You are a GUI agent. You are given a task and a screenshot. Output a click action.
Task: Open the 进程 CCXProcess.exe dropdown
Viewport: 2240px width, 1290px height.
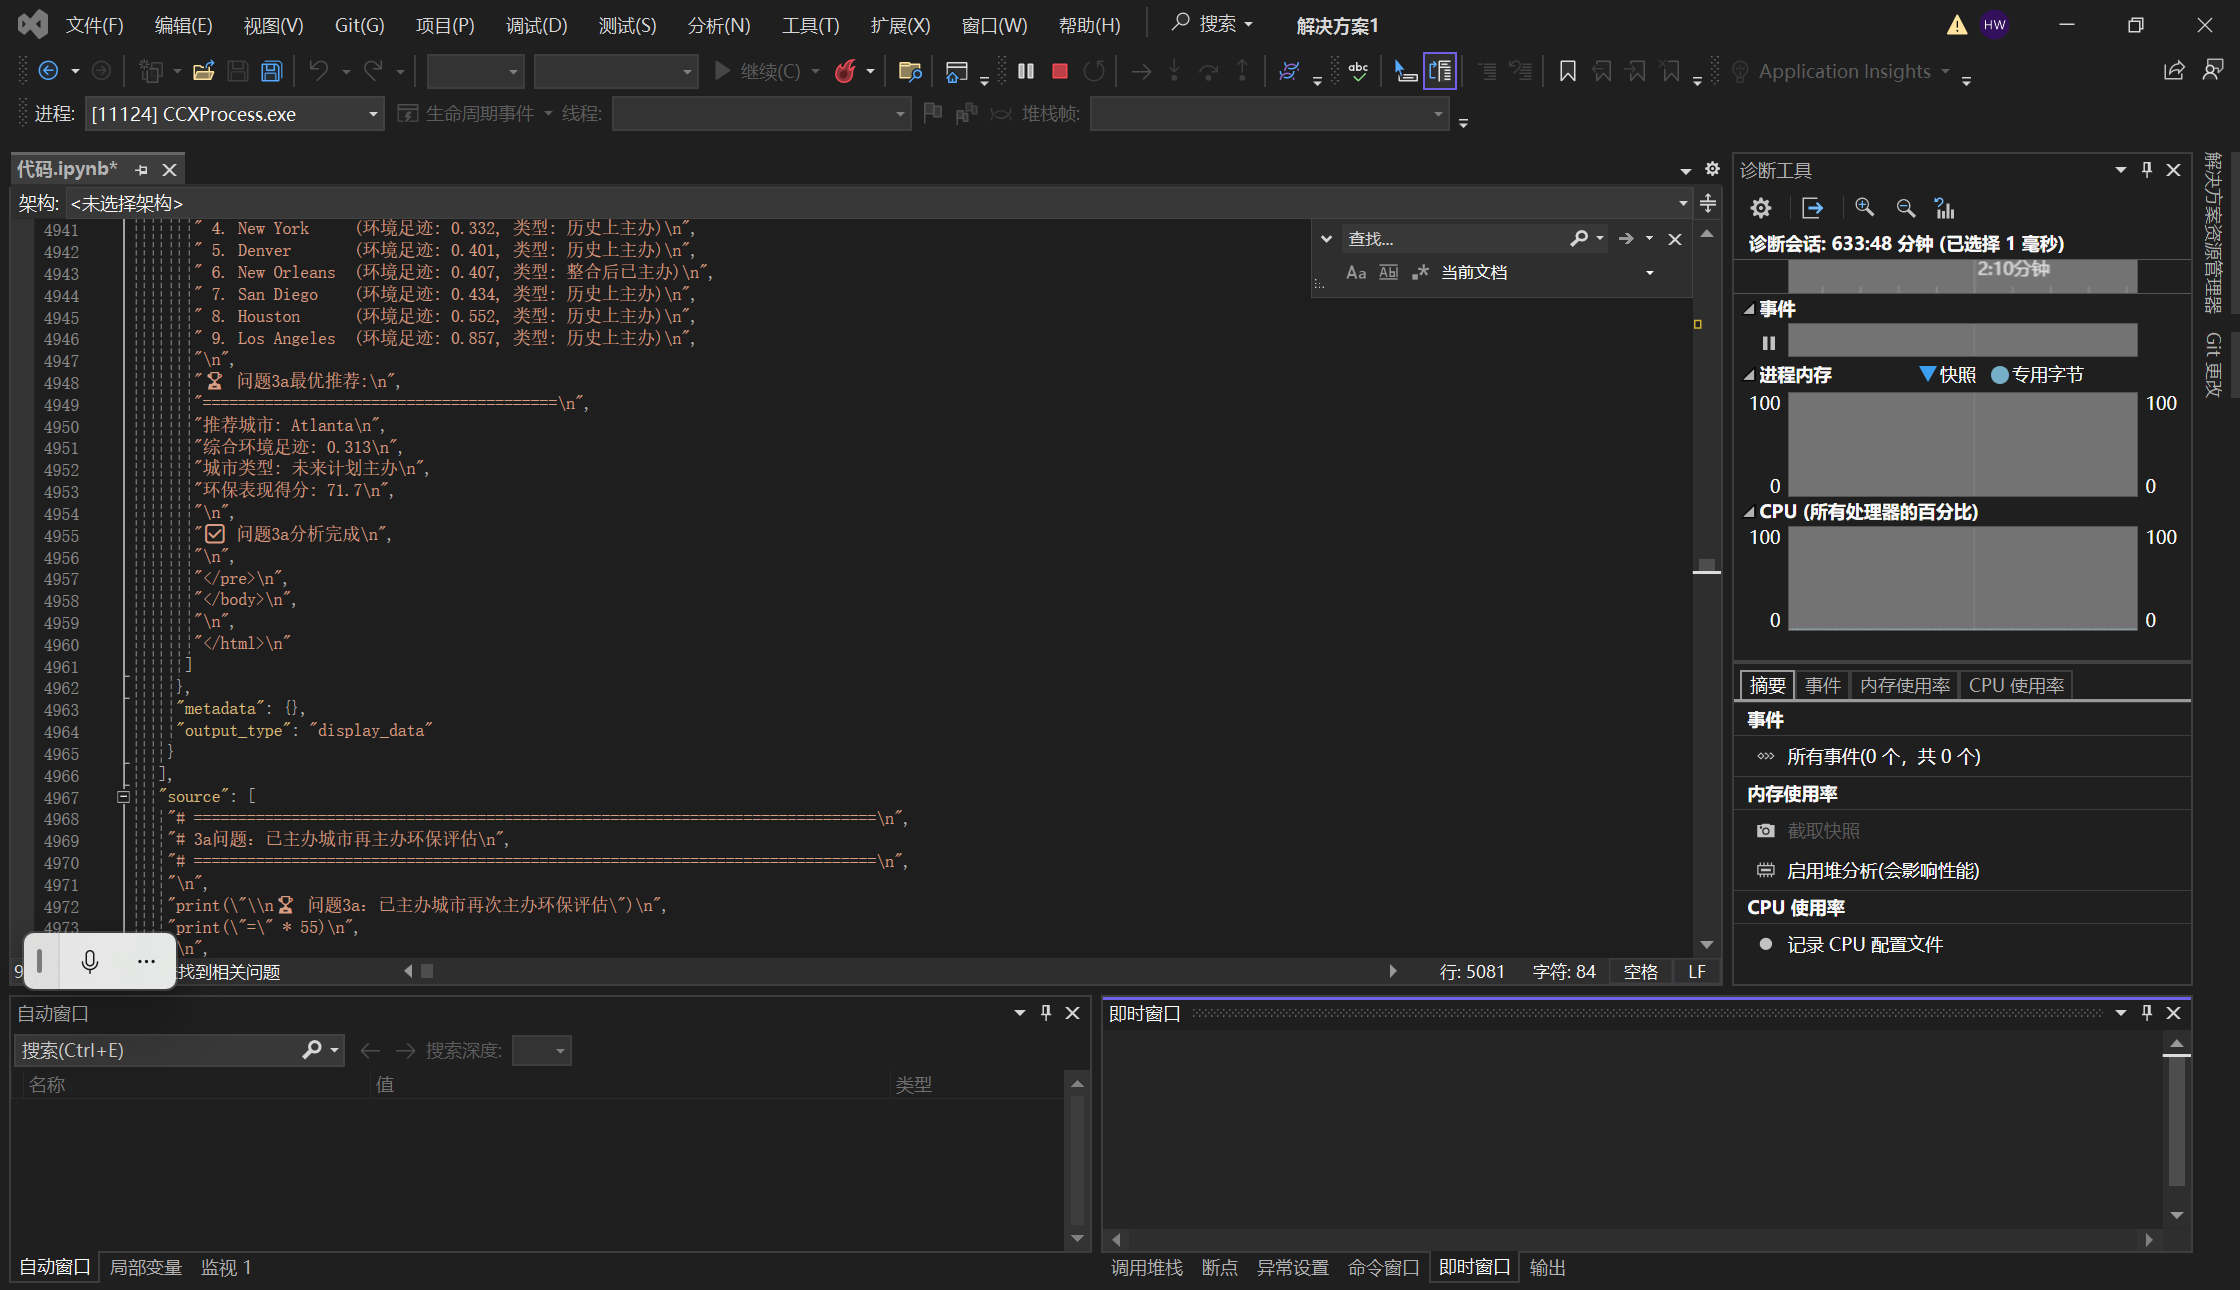point(372,114)
